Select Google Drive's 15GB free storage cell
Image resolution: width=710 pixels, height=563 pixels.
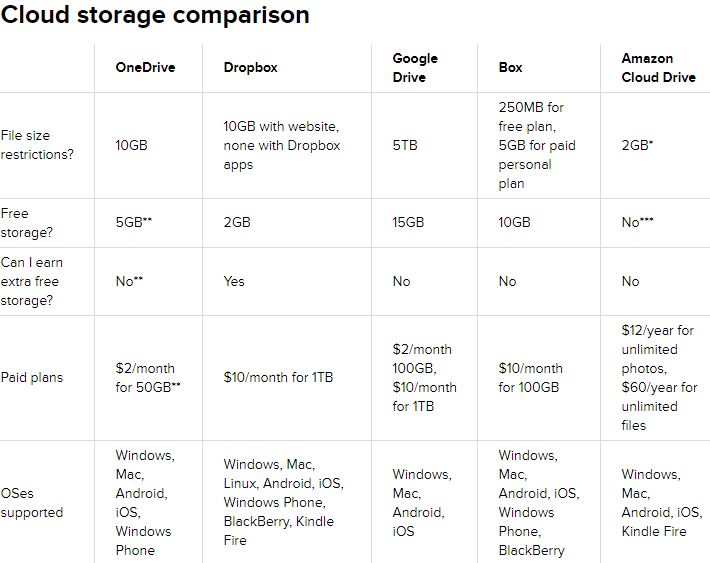pyautogui.click(x=408, y=222)
